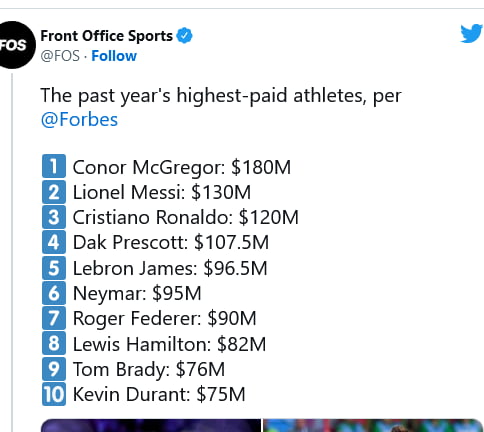484x432 pixels.
Task: Click the Twitter bird logo icon
Action: 472,33
